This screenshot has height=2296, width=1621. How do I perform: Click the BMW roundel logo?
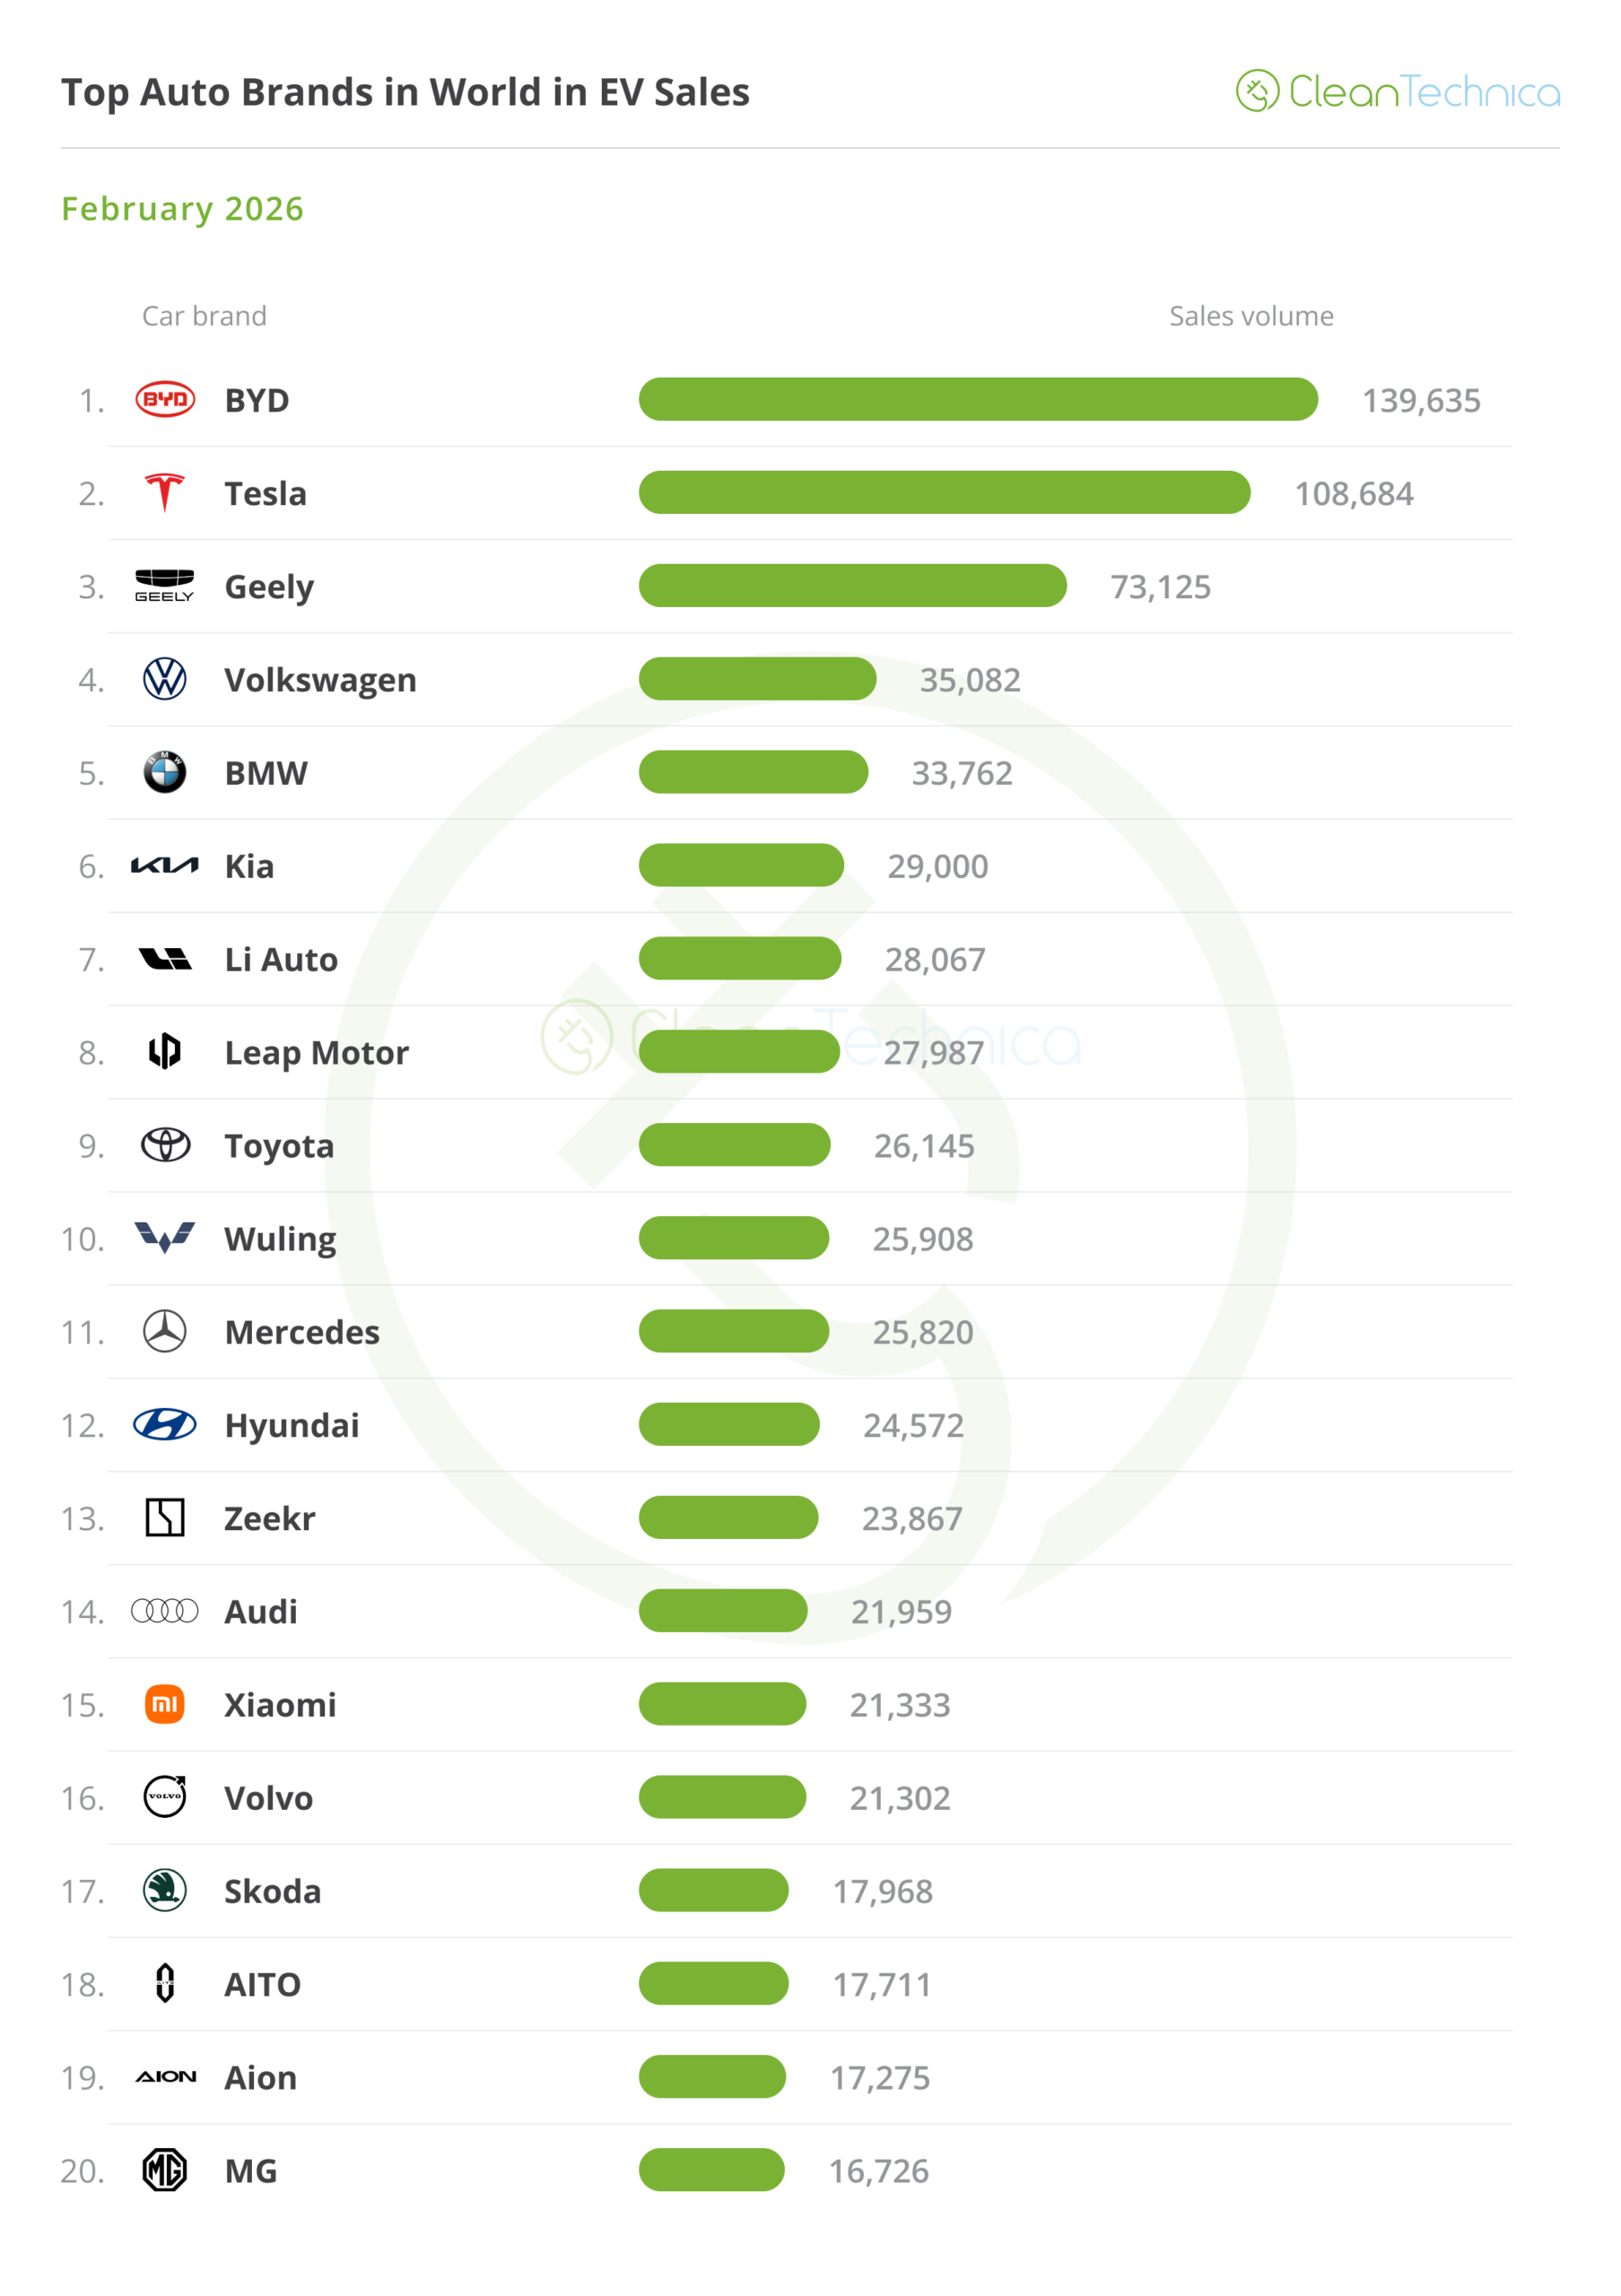tap(165, 773)
